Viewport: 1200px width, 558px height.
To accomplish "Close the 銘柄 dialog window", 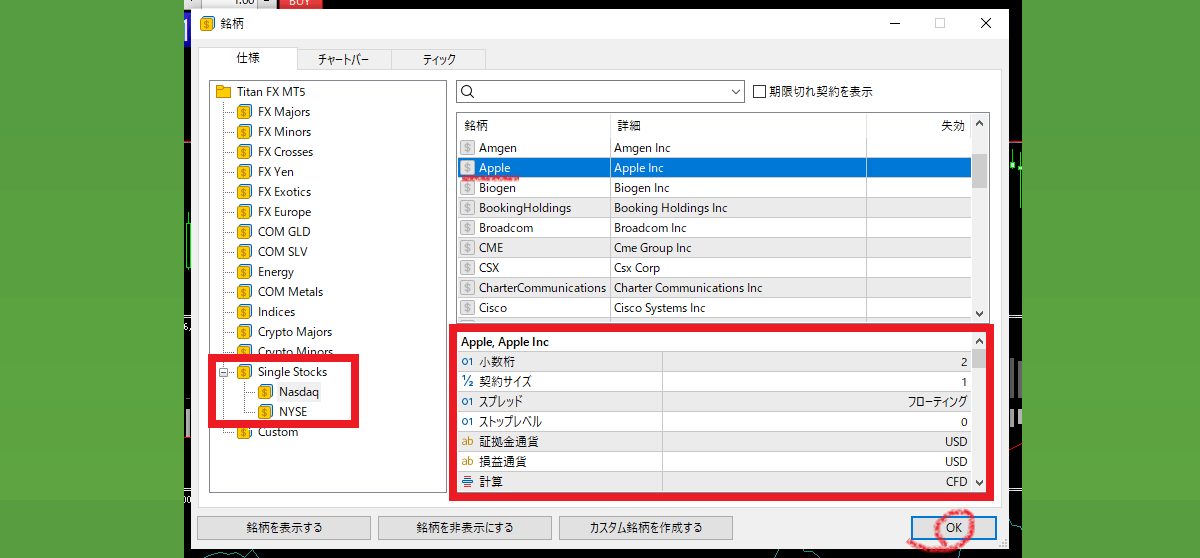I will click(986, 23).
